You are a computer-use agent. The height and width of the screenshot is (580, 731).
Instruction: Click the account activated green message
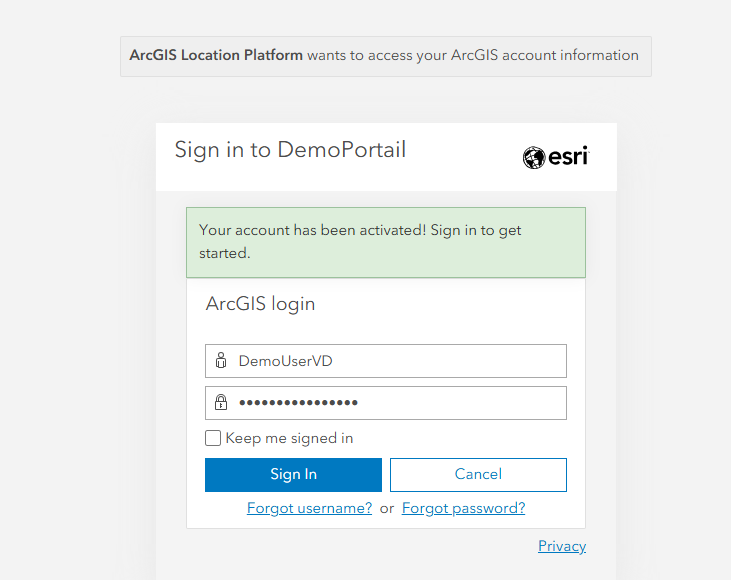385,242
